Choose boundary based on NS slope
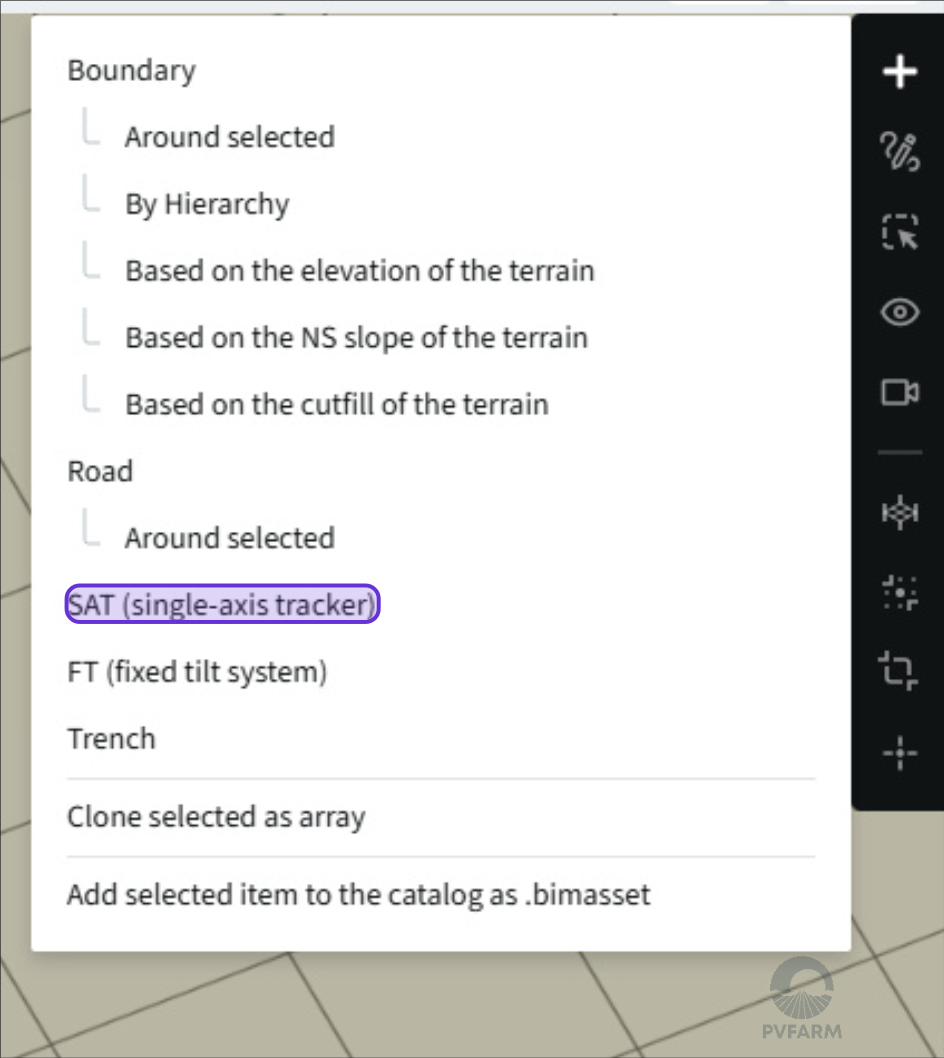 click(x=356, y=338)
